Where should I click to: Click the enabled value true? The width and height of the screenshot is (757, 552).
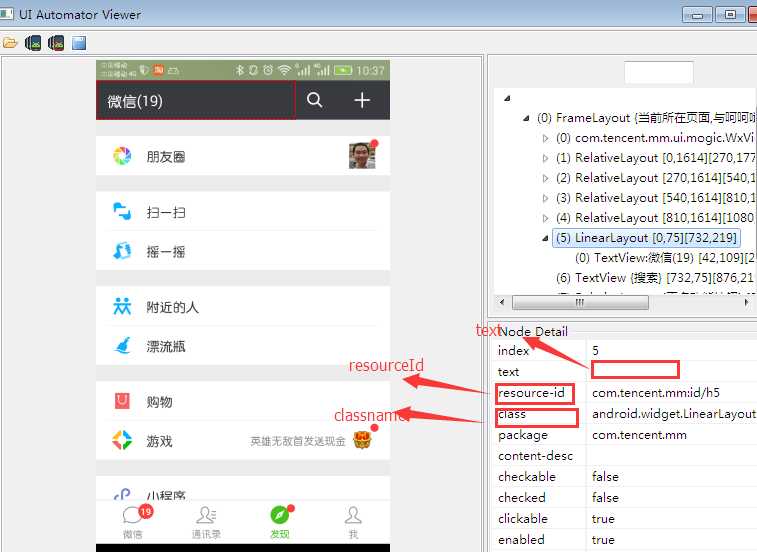[x=603, y=539]
